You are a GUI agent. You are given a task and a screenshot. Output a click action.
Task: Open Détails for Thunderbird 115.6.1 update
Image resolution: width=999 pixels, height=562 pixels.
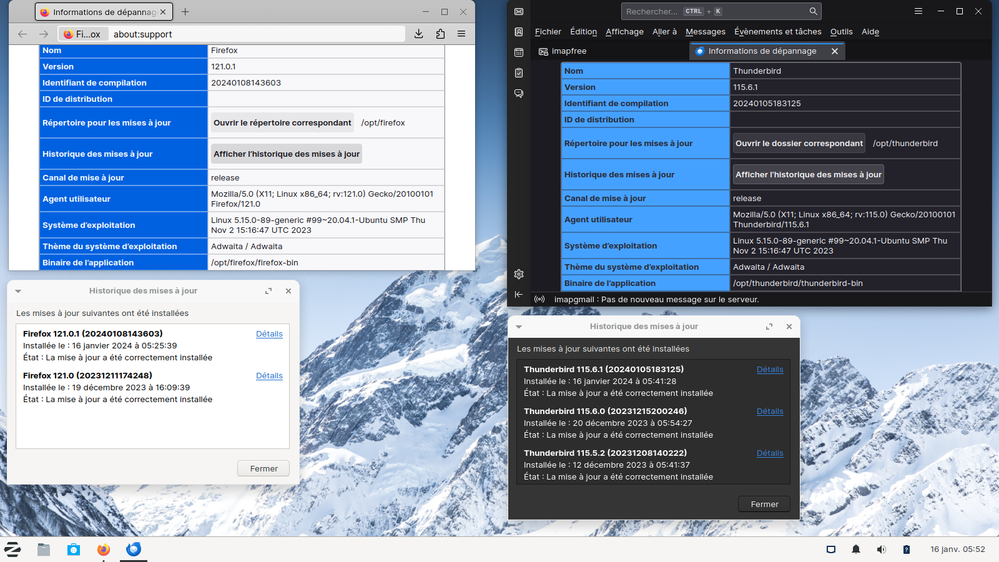[770, 370]
